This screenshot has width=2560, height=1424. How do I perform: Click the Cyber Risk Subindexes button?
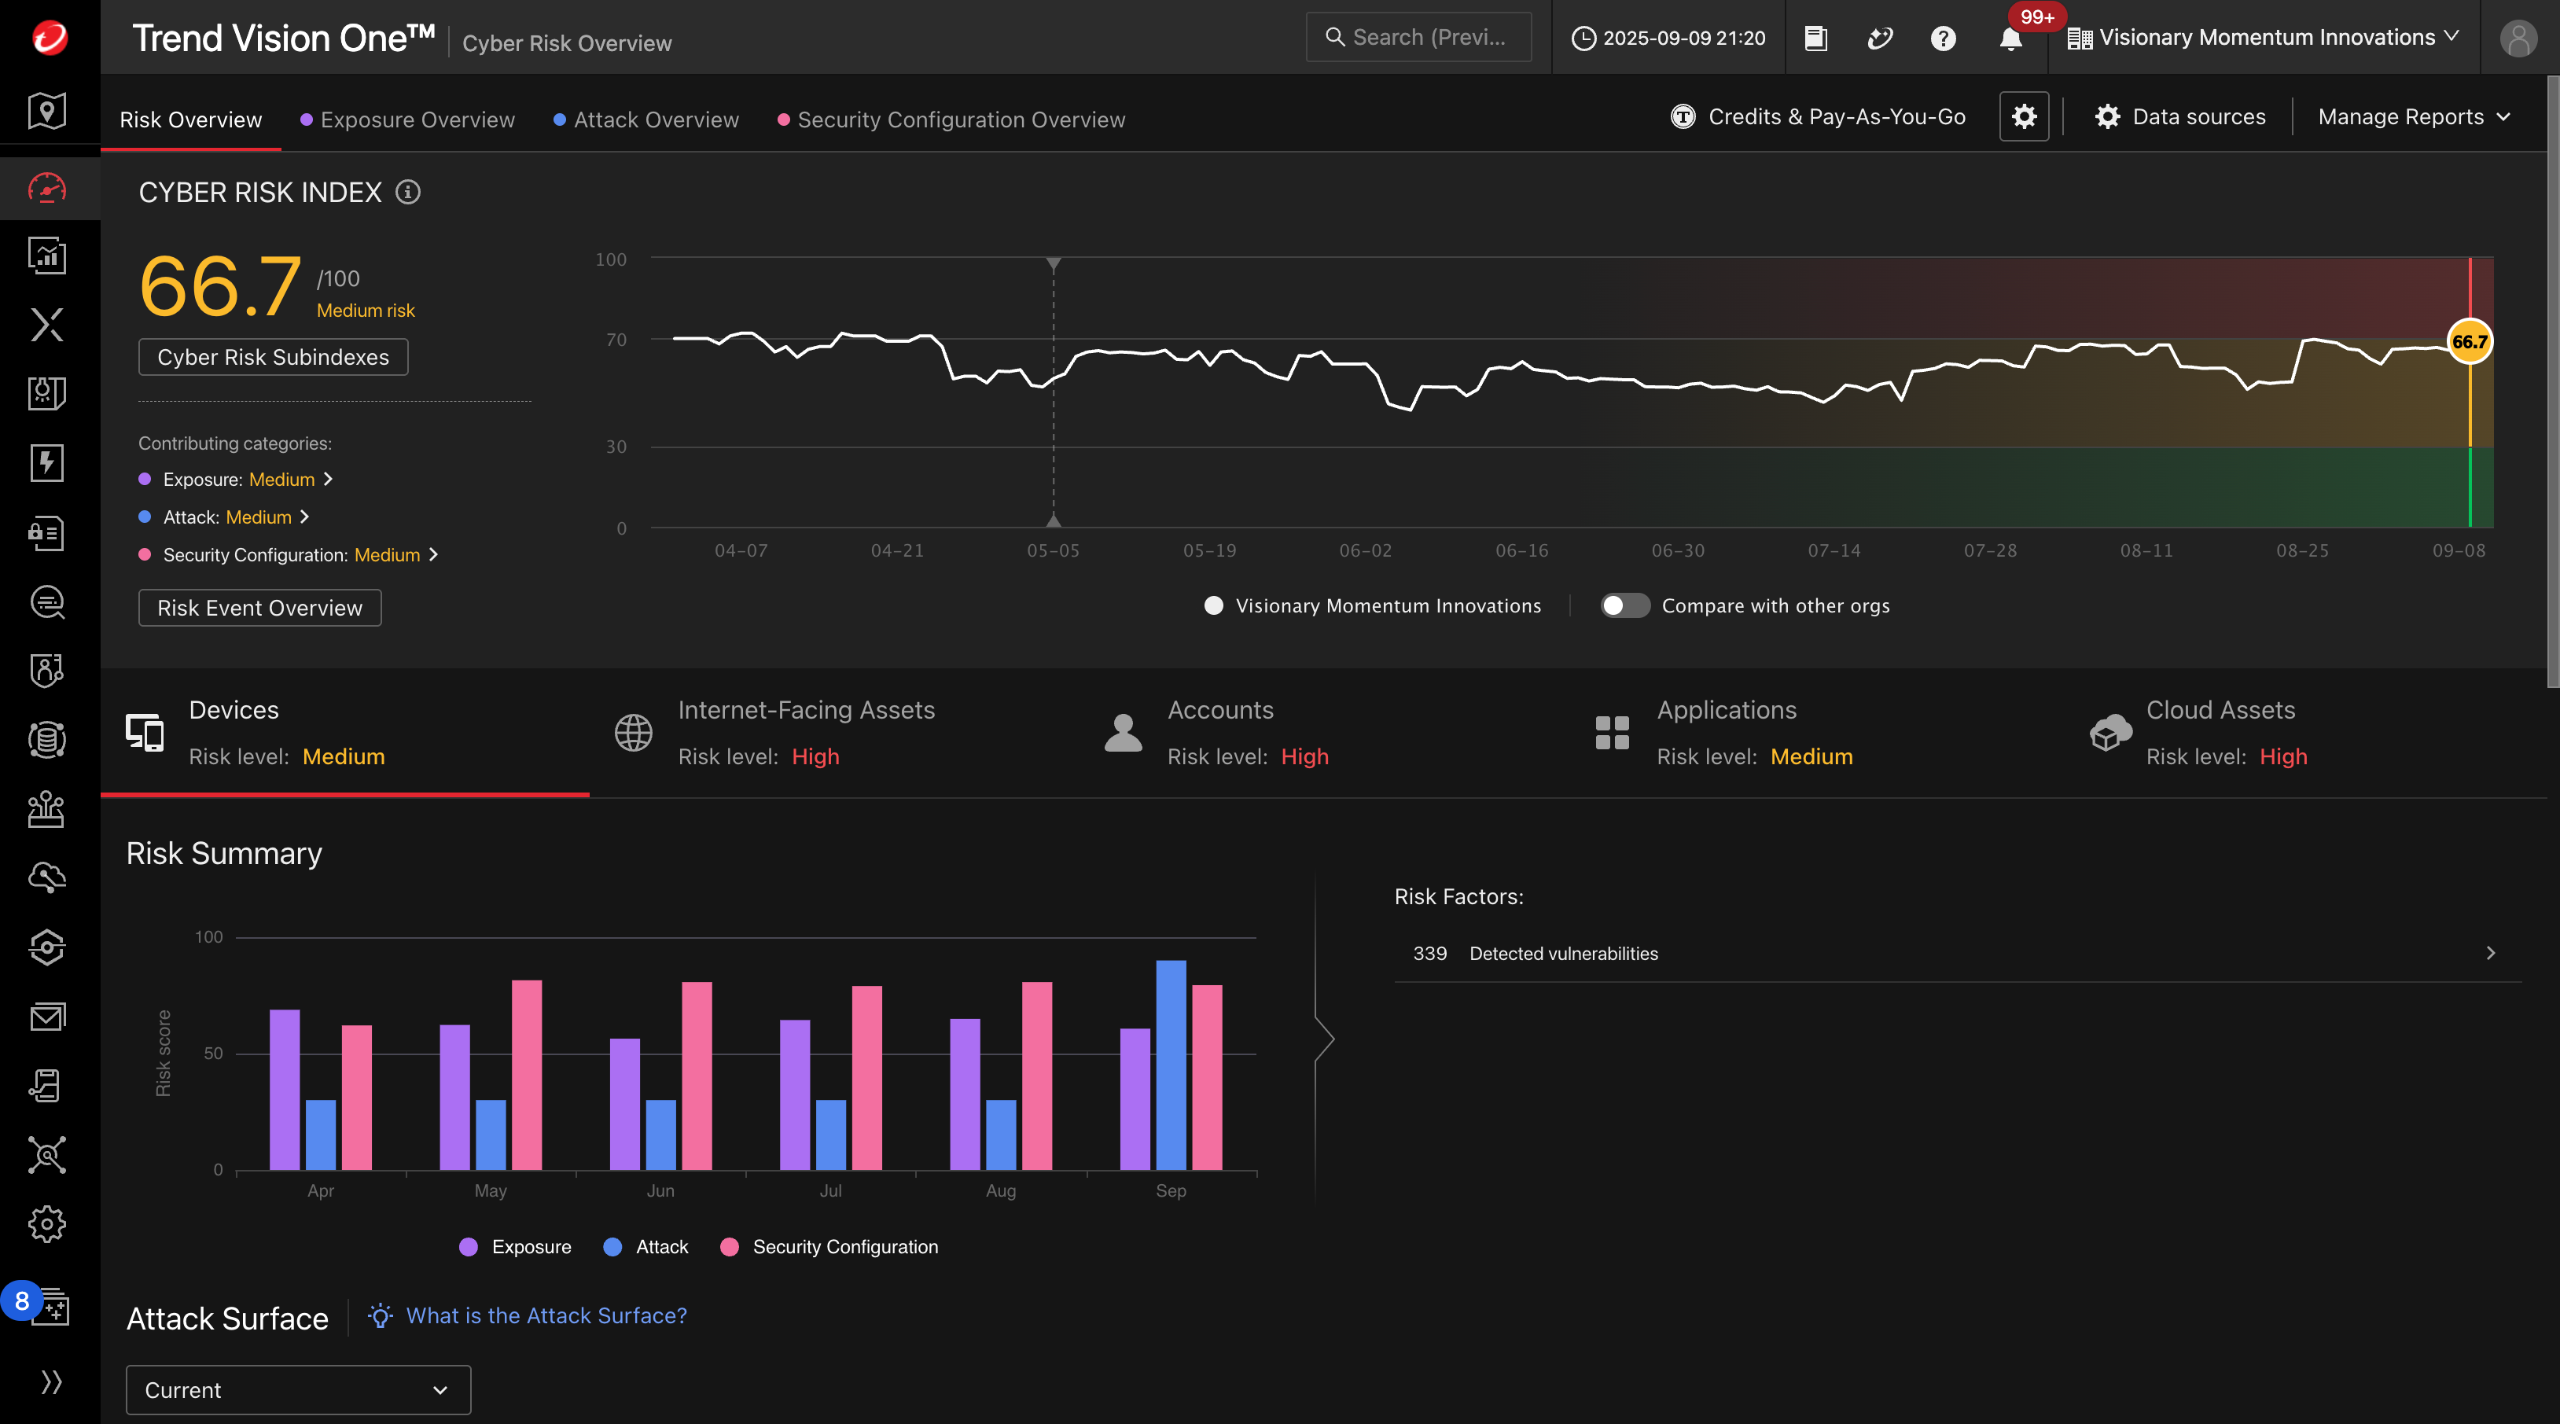273,357
